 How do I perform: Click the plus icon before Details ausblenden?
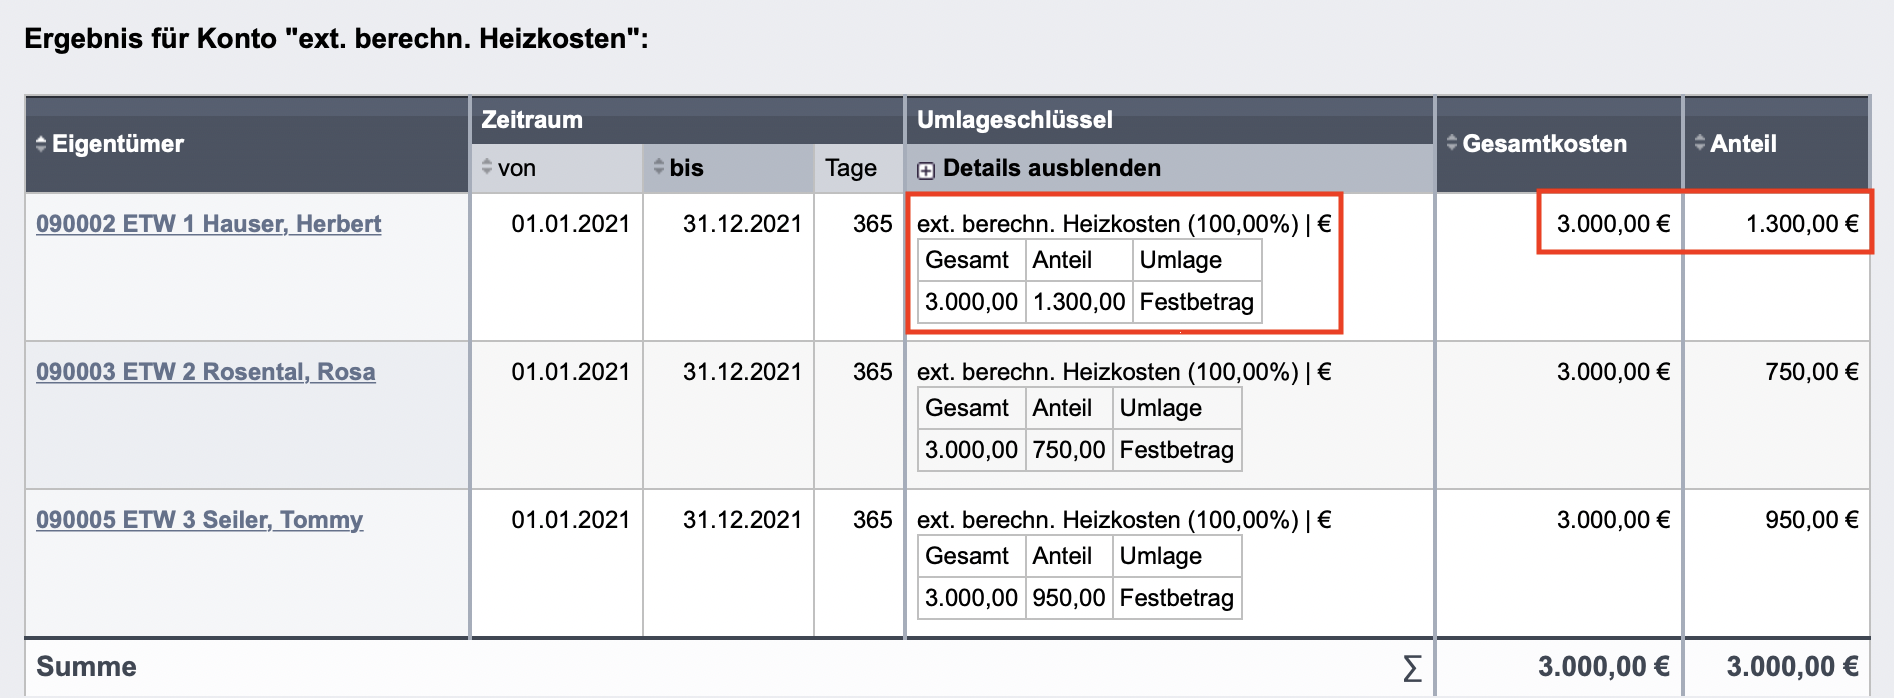pos(925,168)
